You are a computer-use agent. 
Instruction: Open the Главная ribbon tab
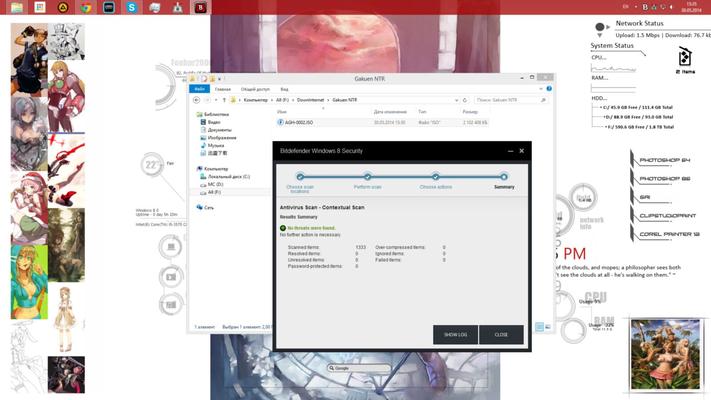click(x=223, y=89)
